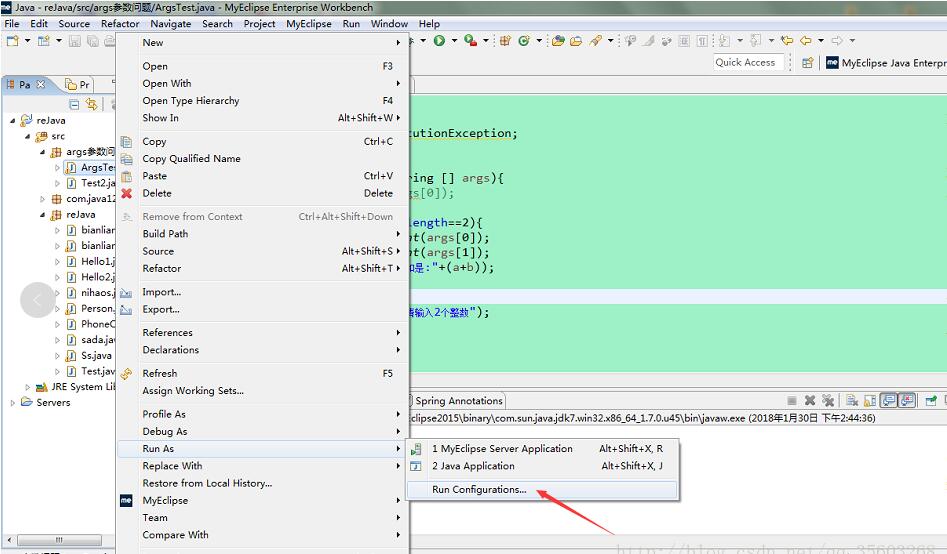Switch to the Spring Annotations tab
This screenshot has width=947, height=554.
(x=458, y=401)
